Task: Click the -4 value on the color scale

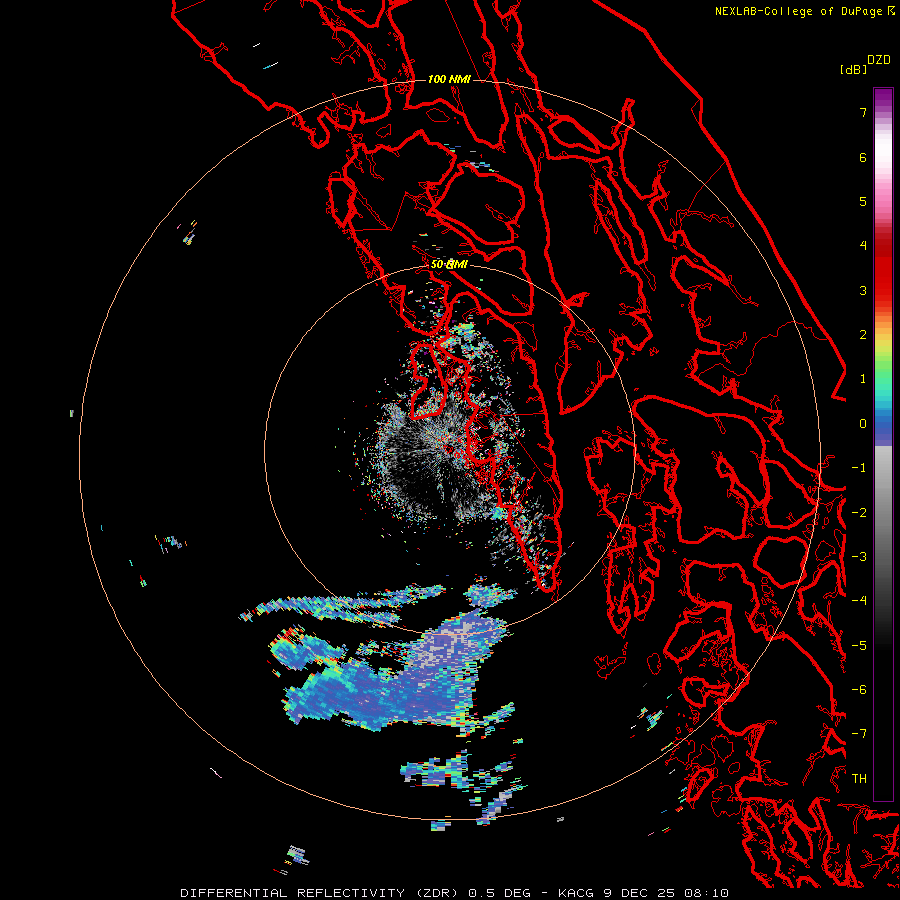Action: pos(859,600)
